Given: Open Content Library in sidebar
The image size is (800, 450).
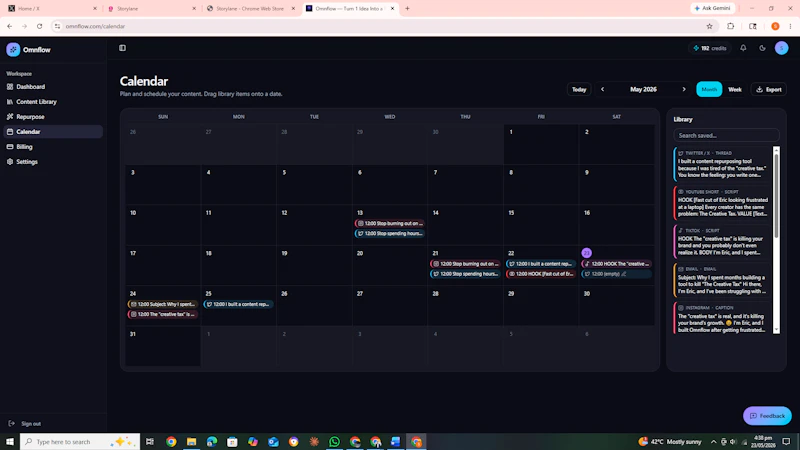Looking at the screenshot, I should point(53,102).
